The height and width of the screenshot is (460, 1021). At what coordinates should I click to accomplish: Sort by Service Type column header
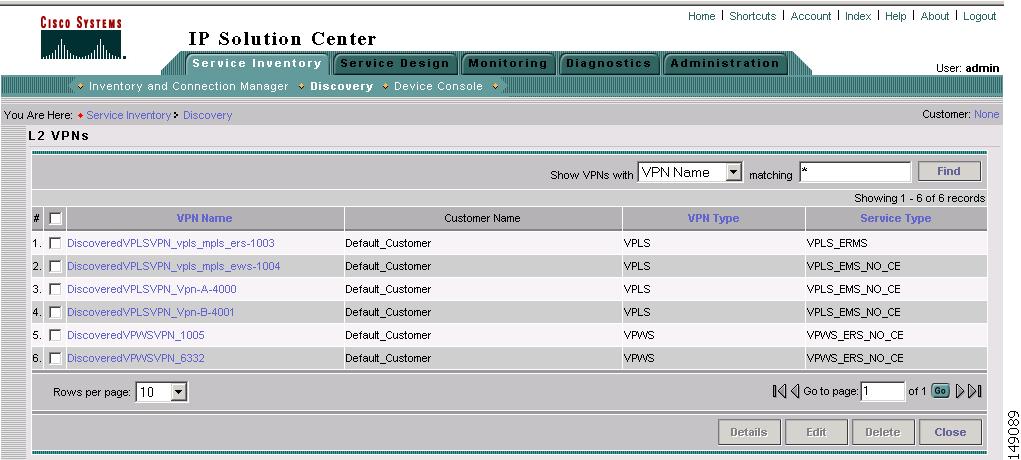[x=895, y=218]
